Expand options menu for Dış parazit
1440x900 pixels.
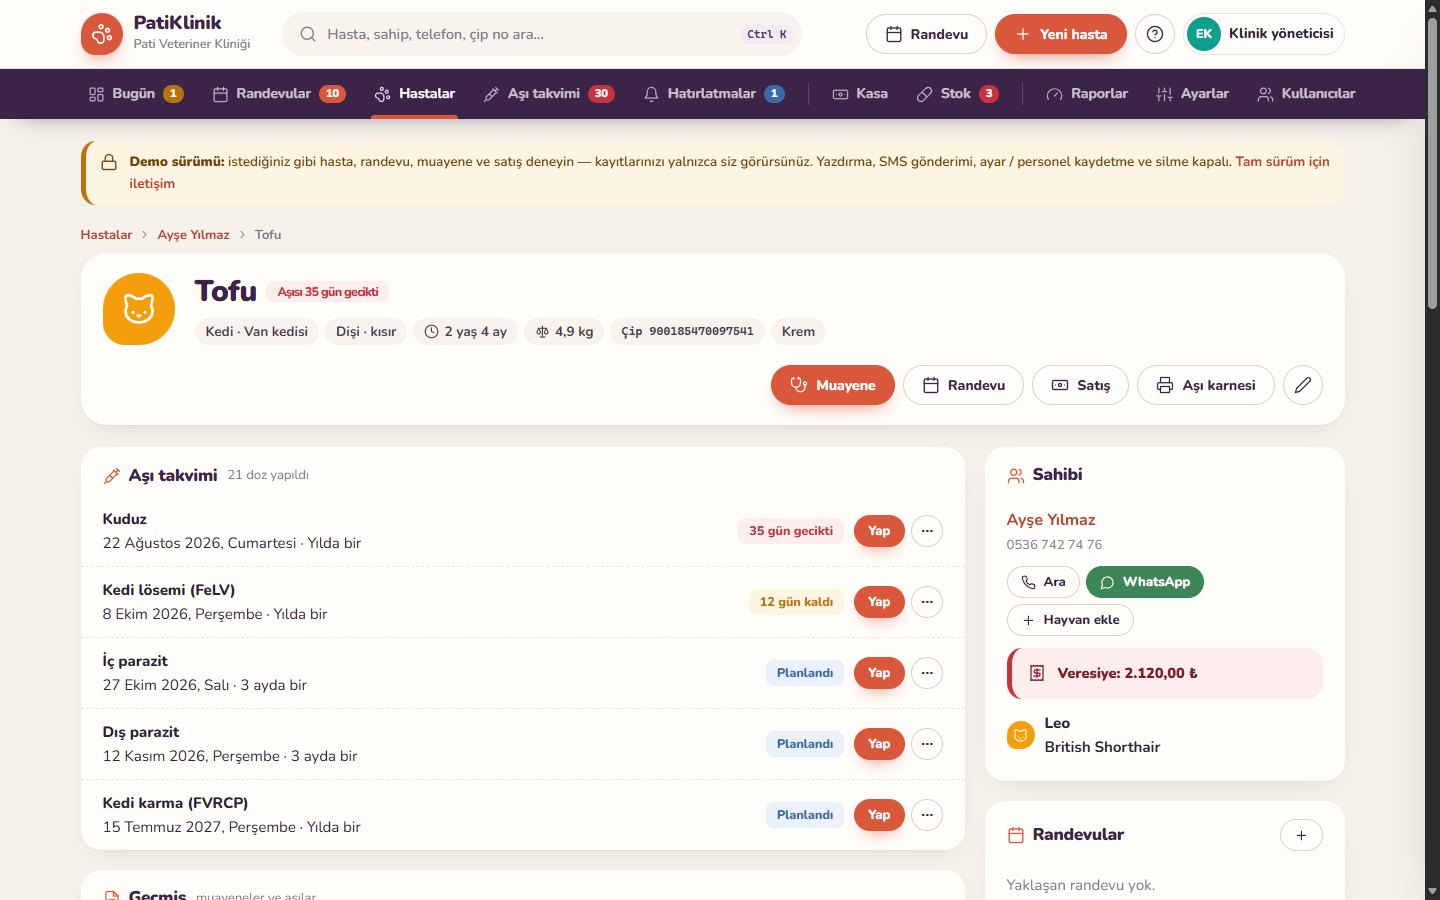[x=927, y=744]
